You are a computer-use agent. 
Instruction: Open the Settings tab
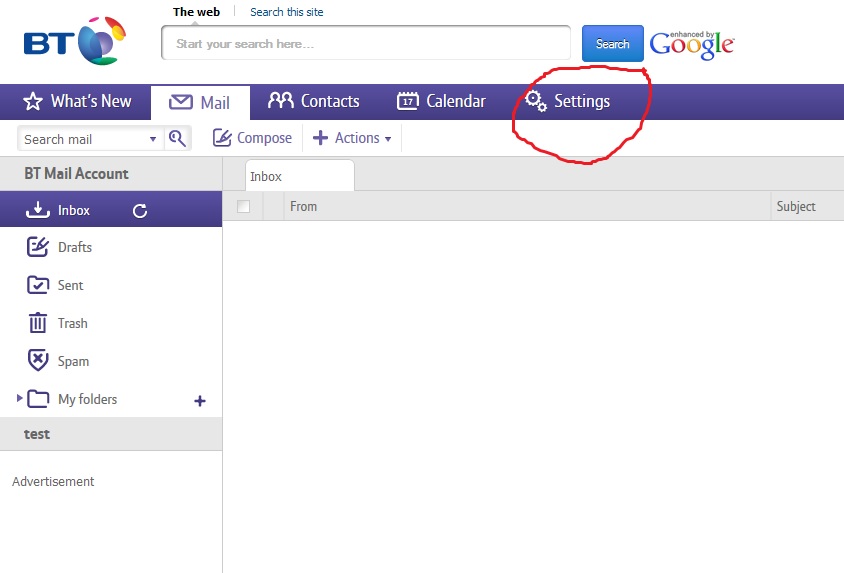click(568, 101)
